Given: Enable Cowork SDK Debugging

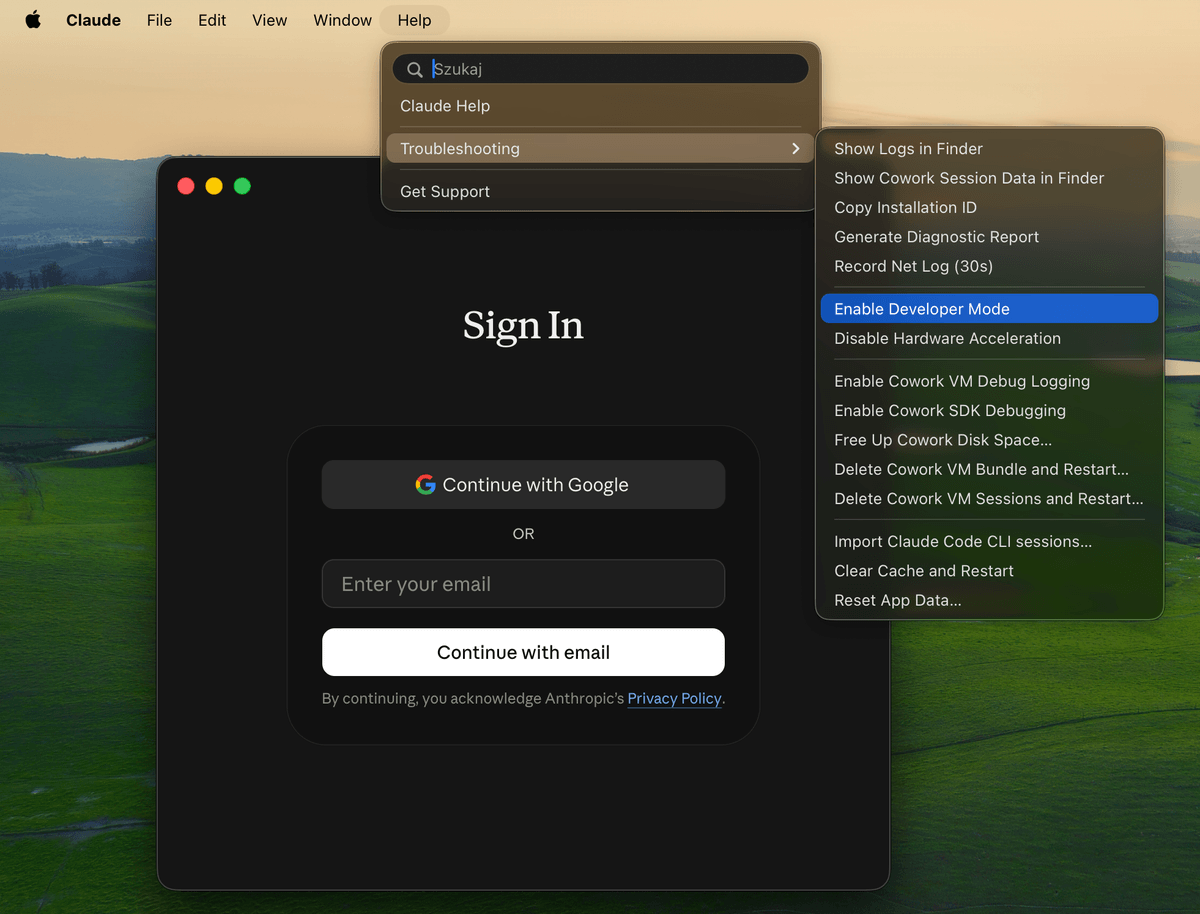Looking at the screenshot, I should [989, 410].
